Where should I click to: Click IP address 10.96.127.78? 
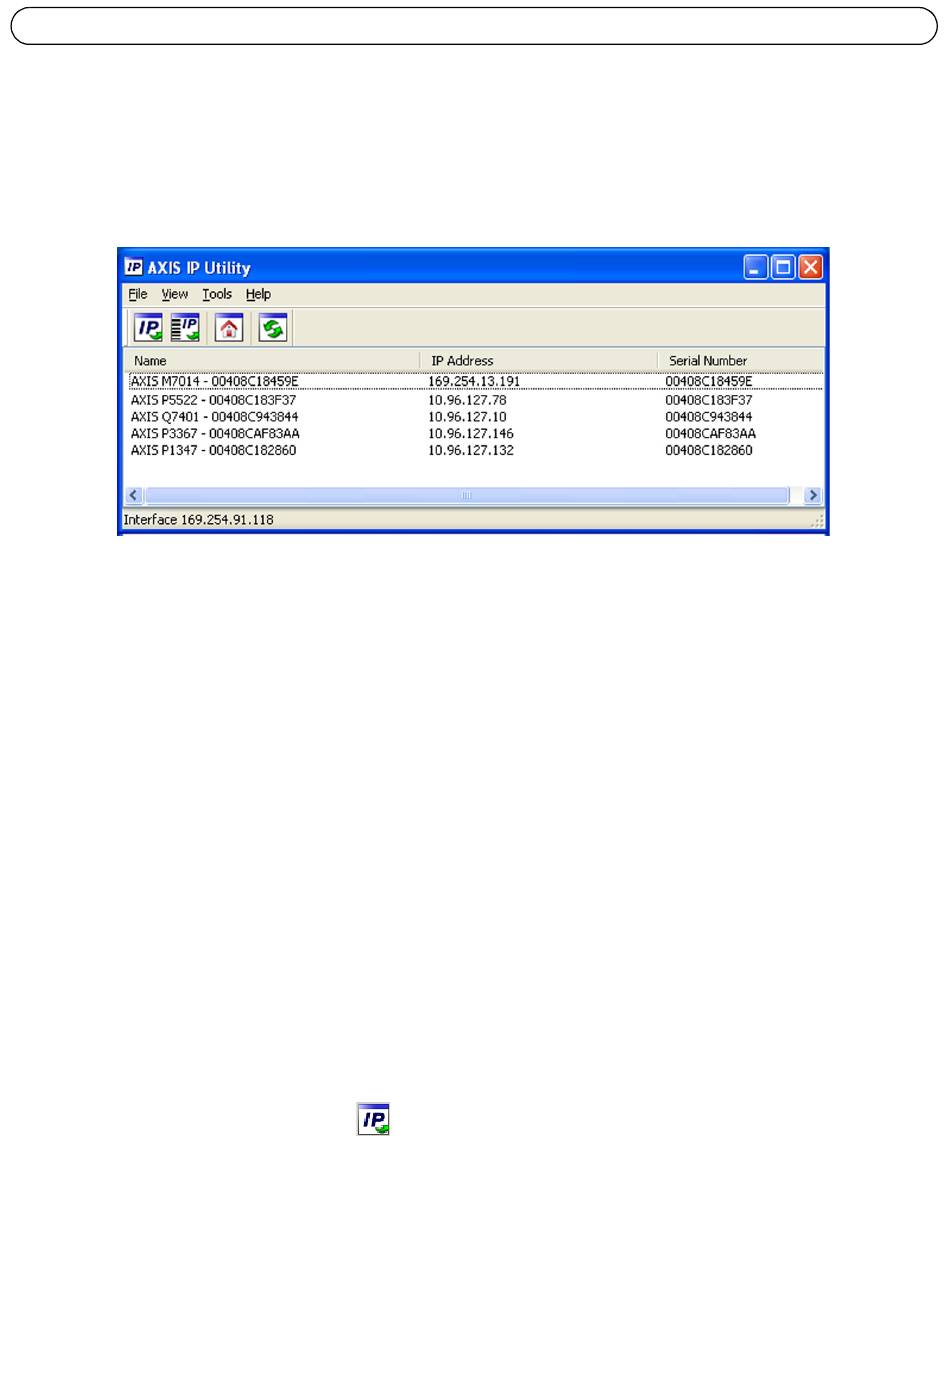pyautogui.click(x=467, y=400)
